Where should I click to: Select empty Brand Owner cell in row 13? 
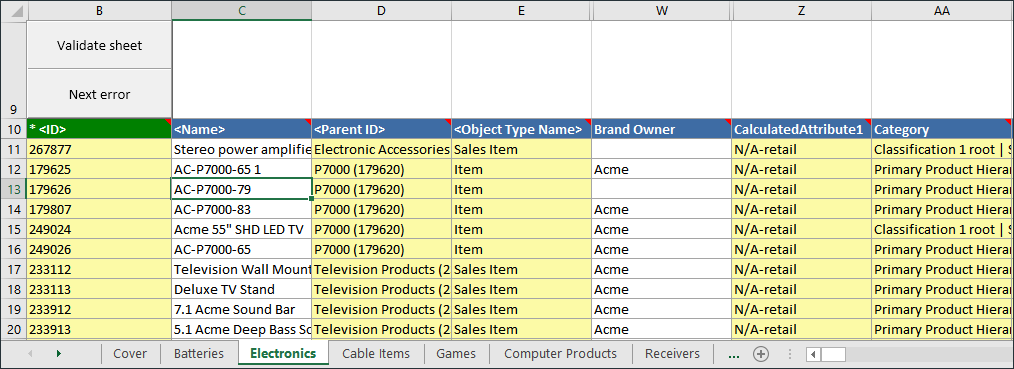point(661,189)
